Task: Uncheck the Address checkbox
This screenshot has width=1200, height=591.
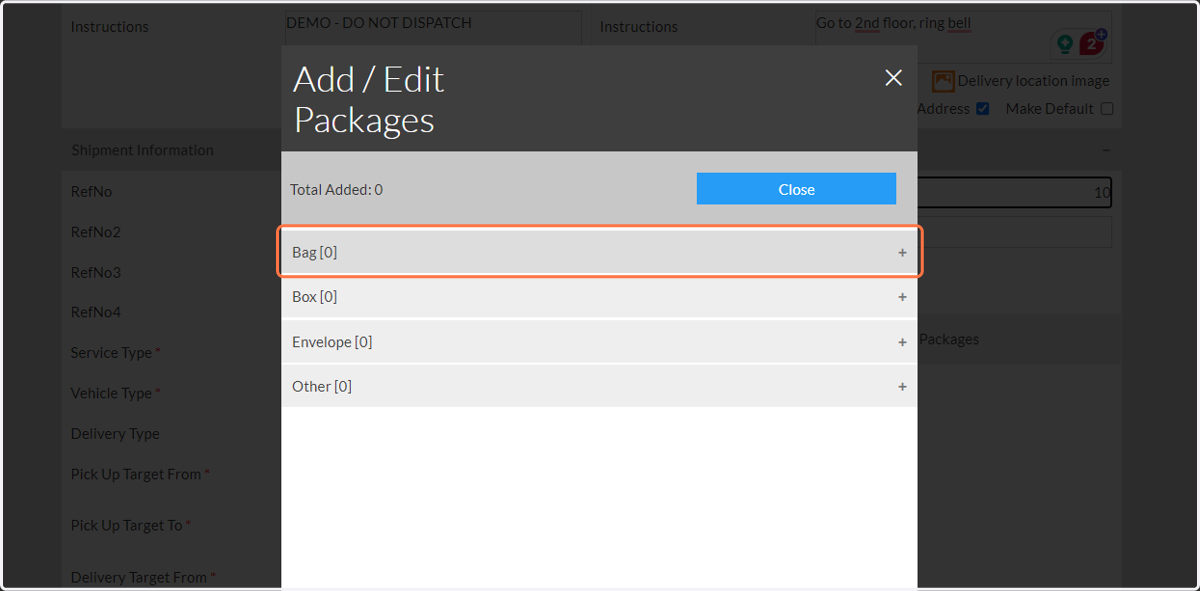Action: click(x=983, y=109)
